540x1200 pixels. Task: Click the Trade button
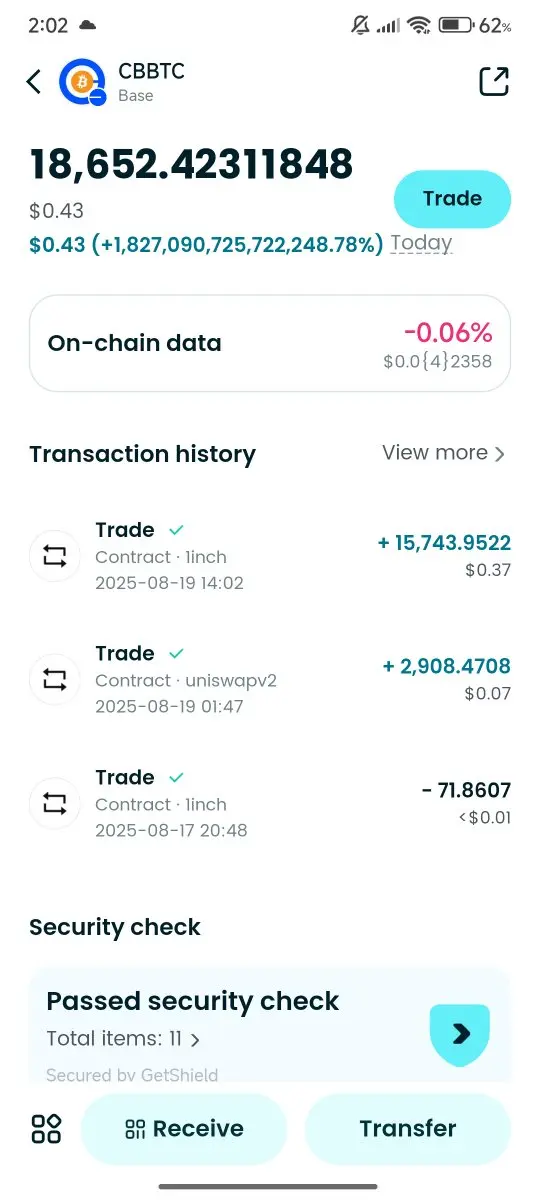452,199
